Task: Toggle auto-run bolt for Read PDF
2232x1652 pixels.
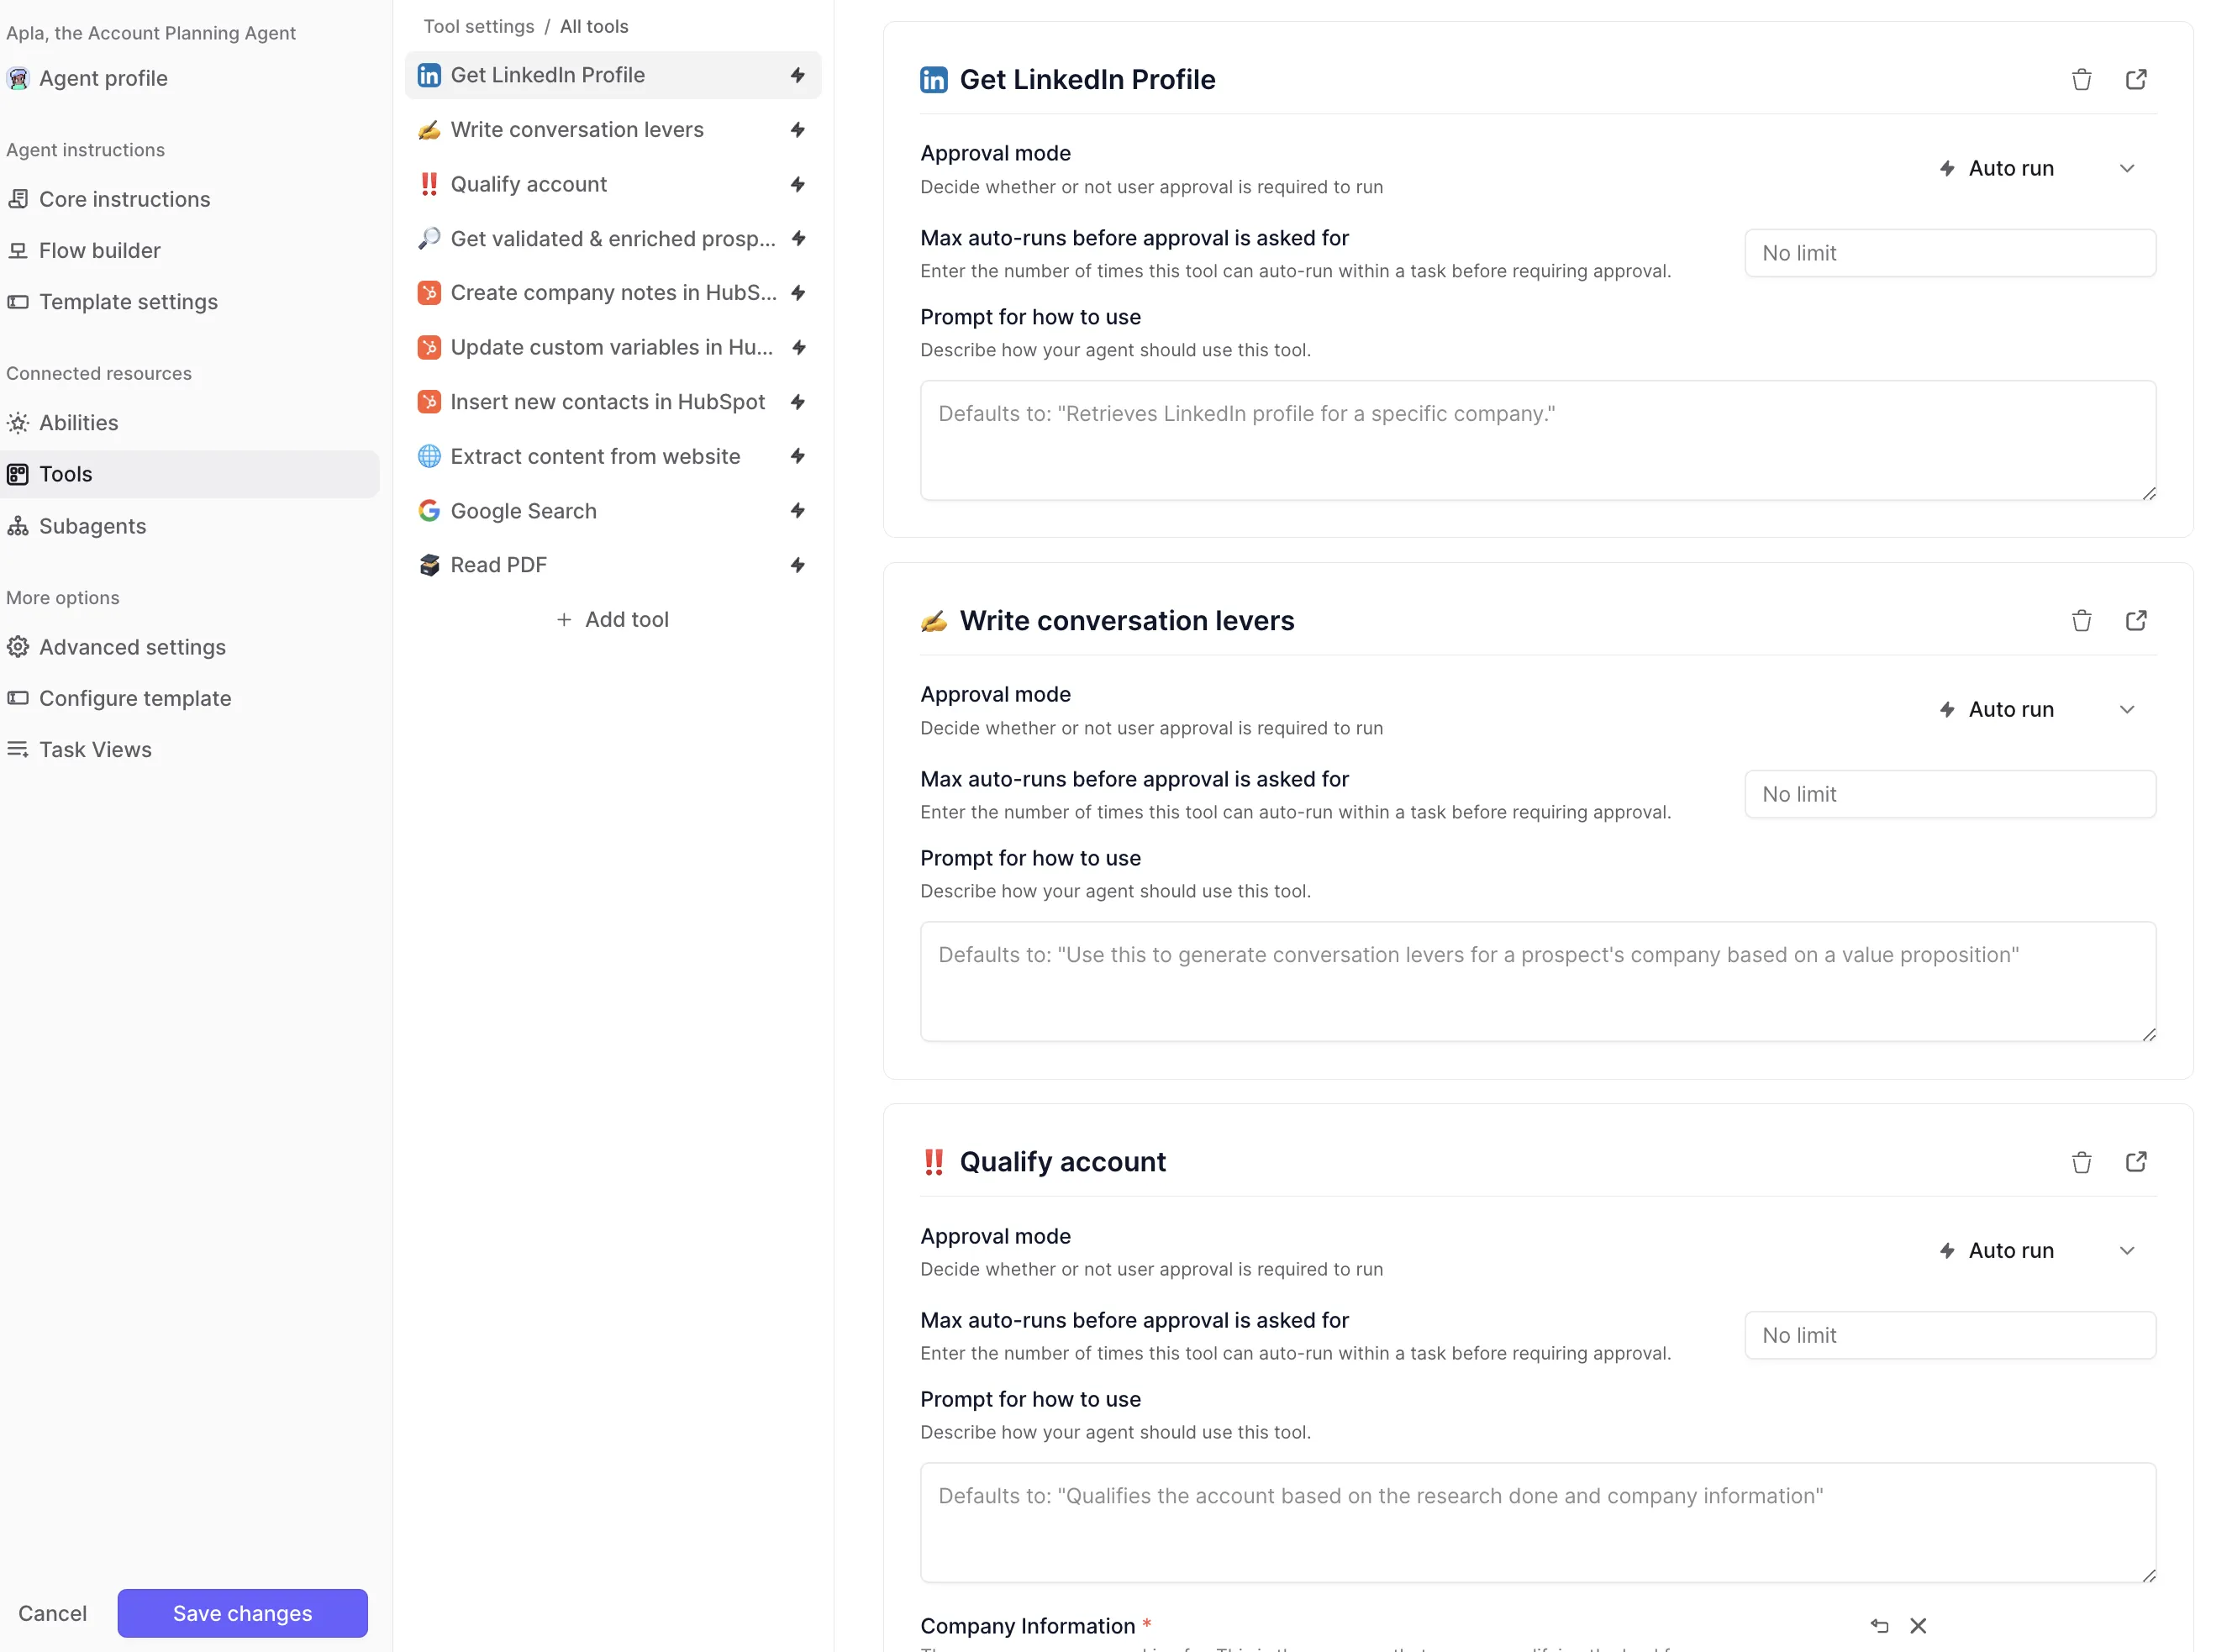Action: tap(797, 565)
